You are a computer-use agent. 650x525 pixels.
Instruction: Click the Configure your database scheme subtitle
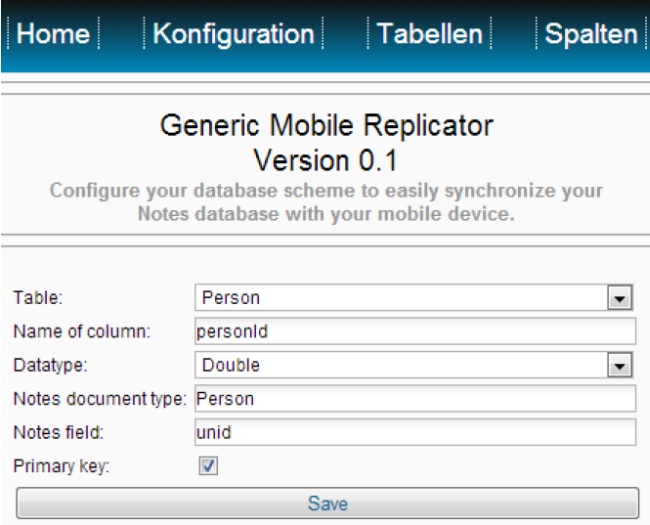click(326, 202)
